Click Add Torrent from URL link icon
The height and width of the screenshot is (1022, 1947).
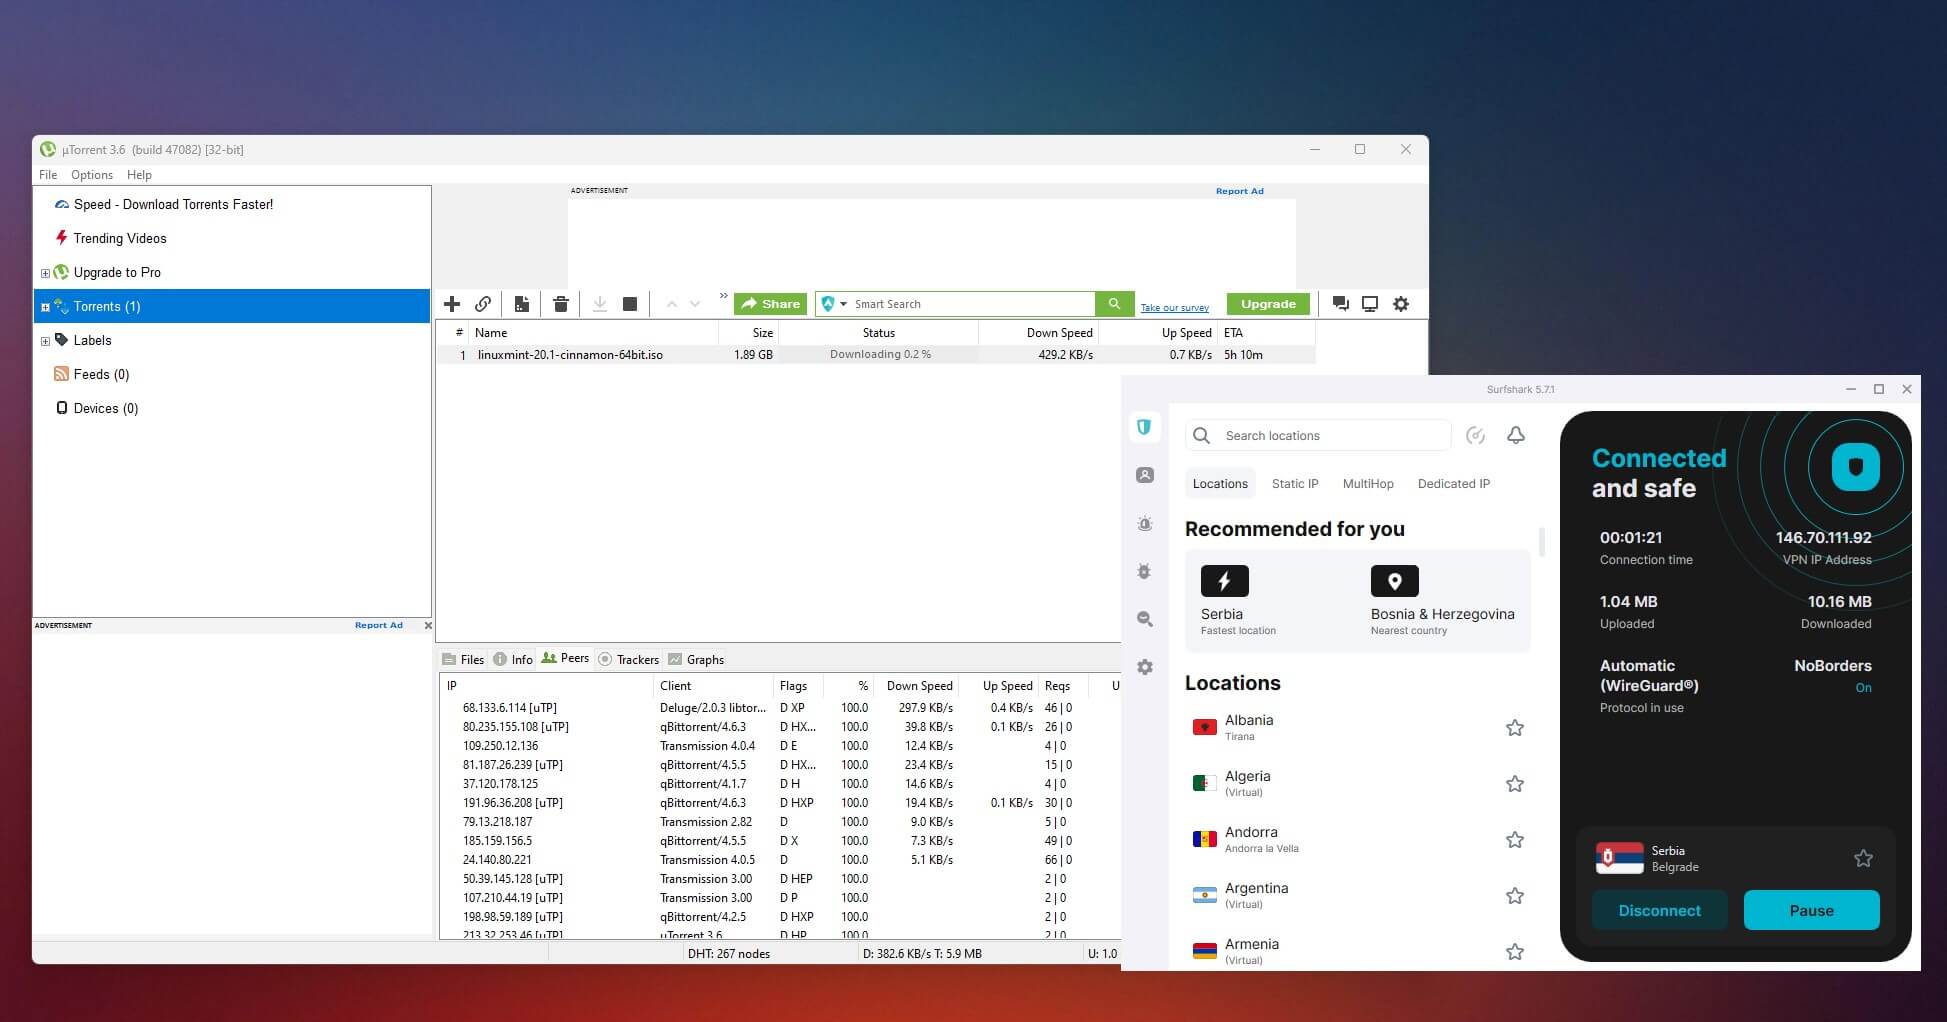[483, 304]
